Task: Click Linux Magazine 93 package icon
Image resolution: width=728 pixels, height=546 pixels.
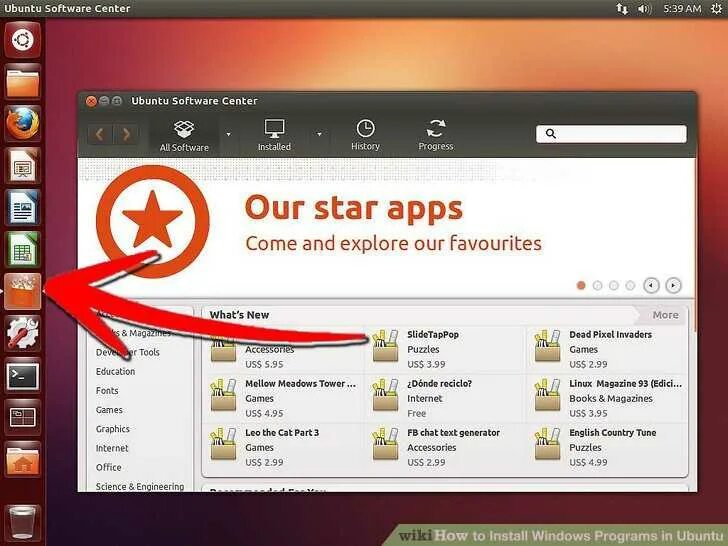Action: click(547, 395)
